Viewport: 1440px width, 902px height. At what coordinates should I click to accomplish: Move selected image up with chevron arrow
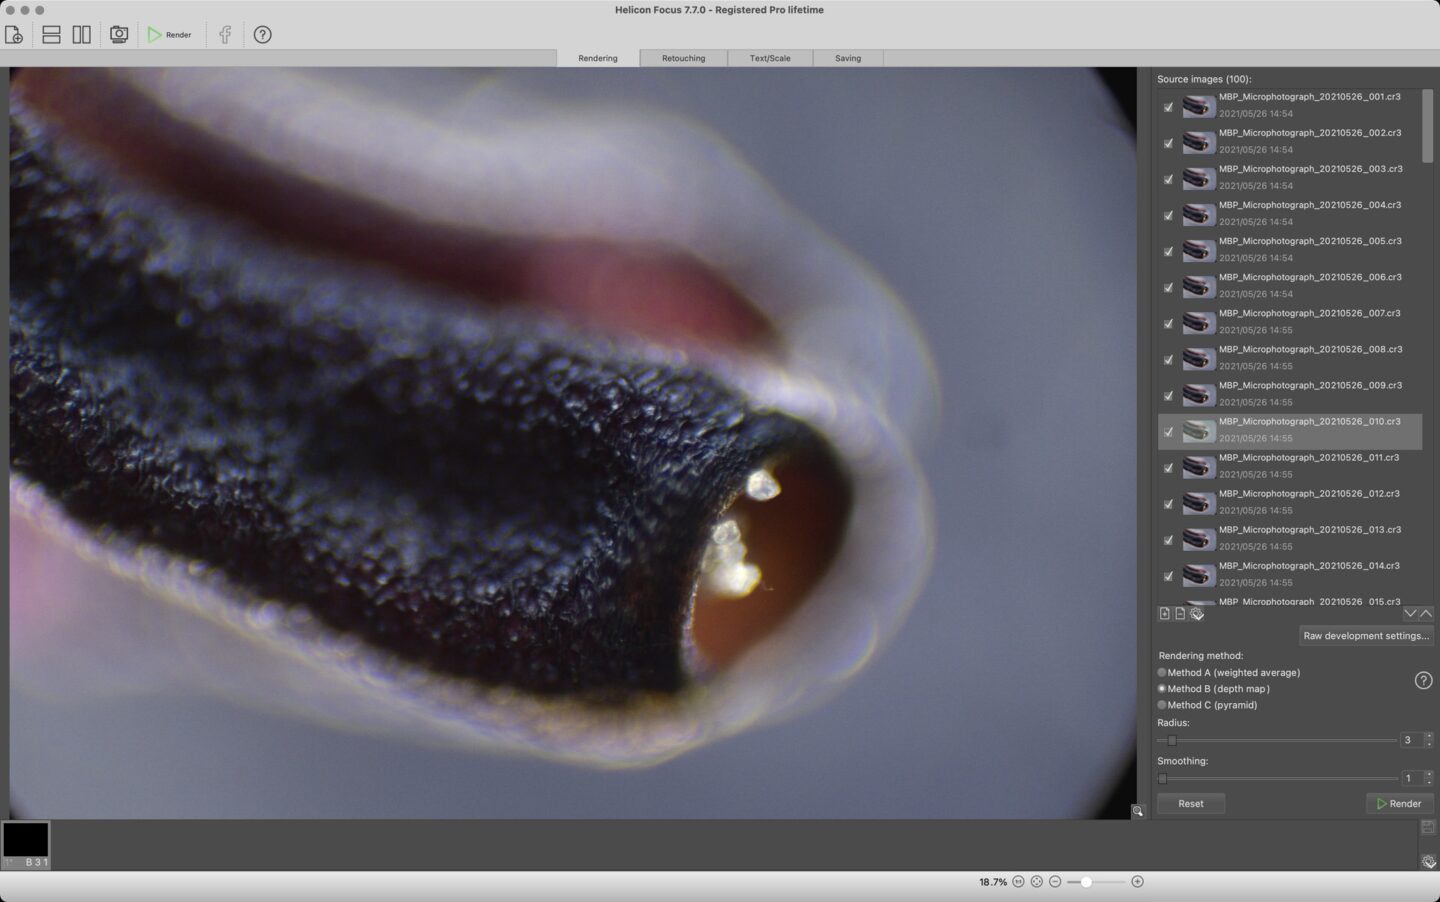(1426, 614)
